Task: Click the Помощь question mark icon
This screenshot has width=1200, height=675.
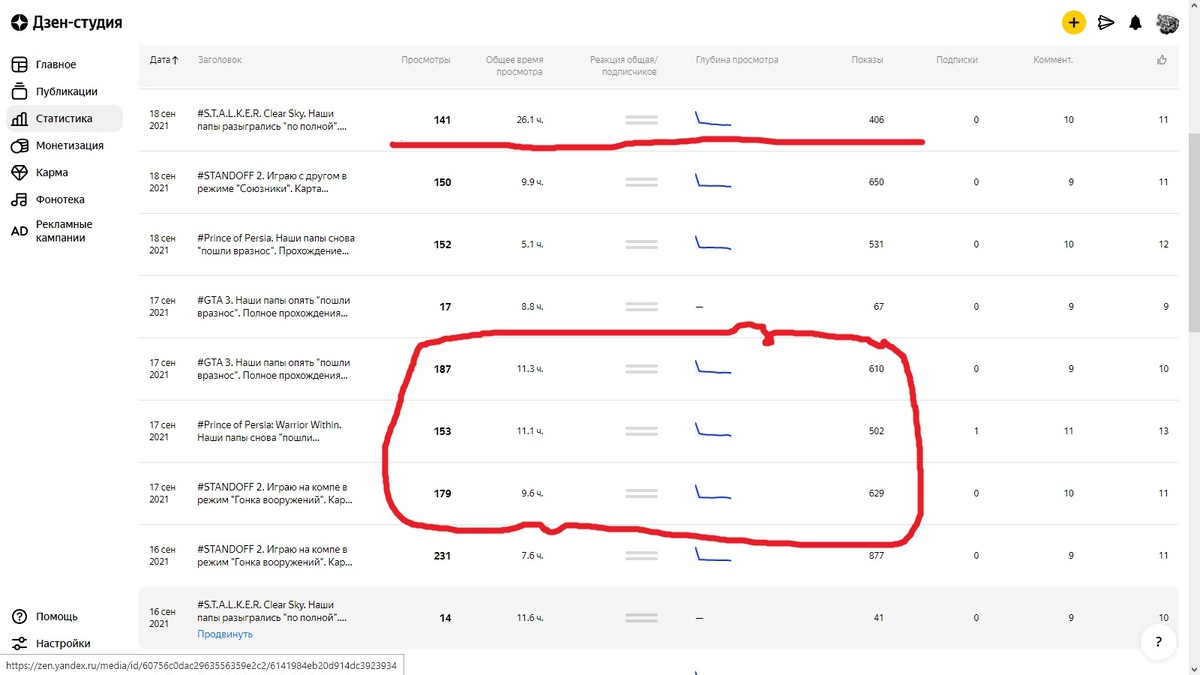Action: click(x=19, y=616)
